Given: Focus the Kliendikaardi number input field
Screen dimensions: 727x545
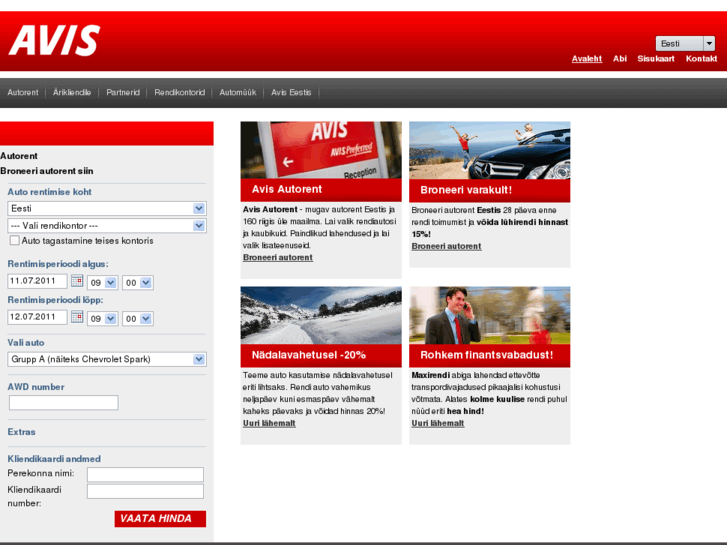Looking at the screenshot, I should tap(145, 492).
